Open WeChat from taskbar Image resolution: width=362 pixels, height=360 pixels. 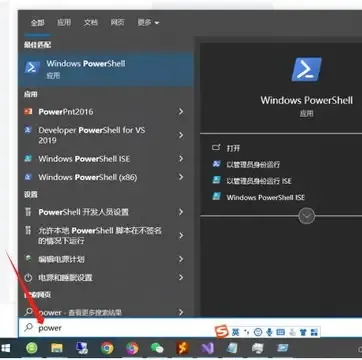click(x=157, y=348)
